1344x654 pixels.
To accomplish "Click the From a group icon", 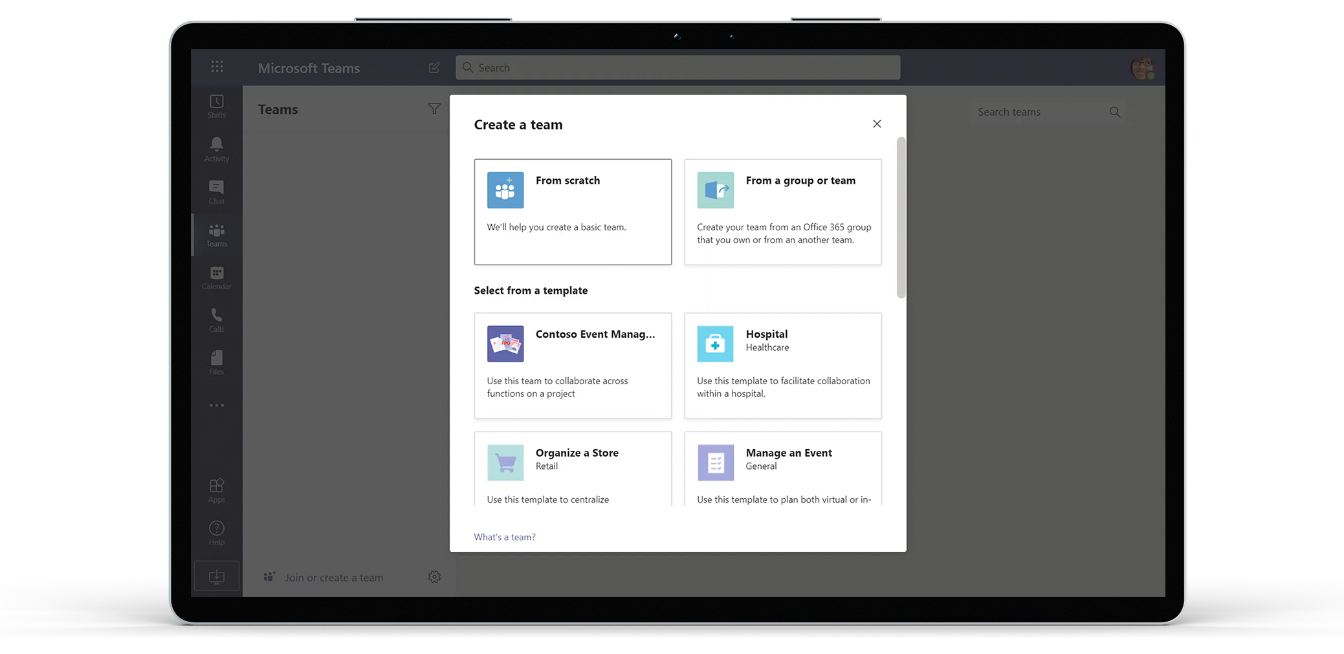I will [715, 190].
